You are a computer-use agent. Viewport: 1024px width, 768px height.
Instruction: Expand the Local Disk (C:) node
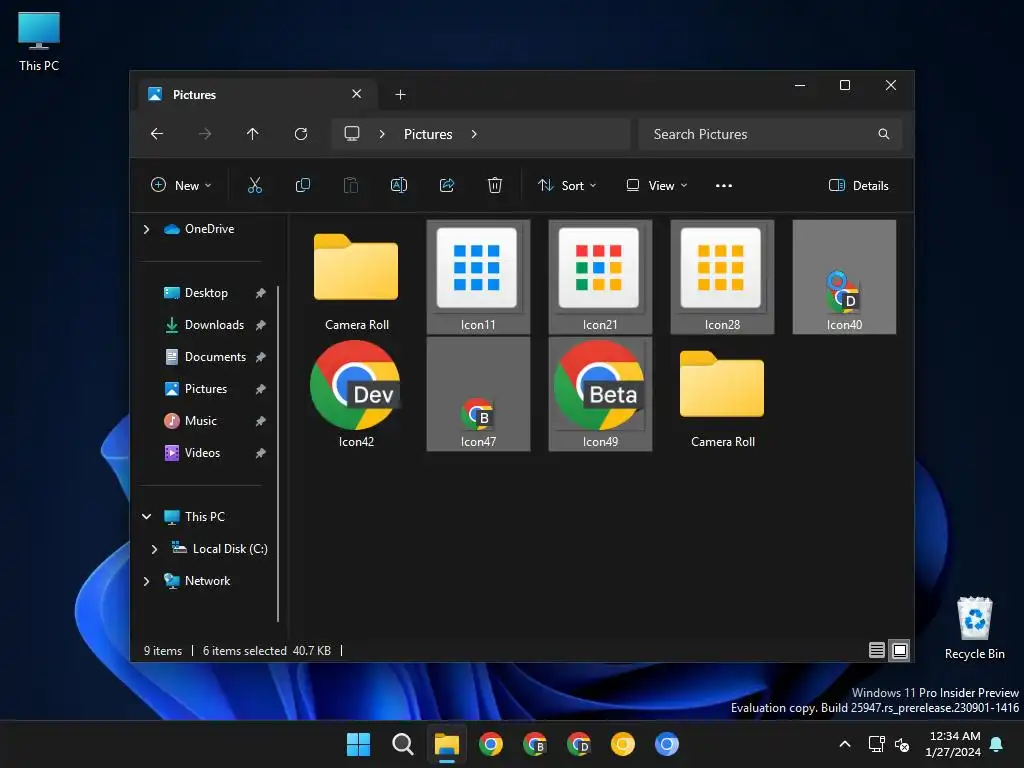click(x=154, y=549)
